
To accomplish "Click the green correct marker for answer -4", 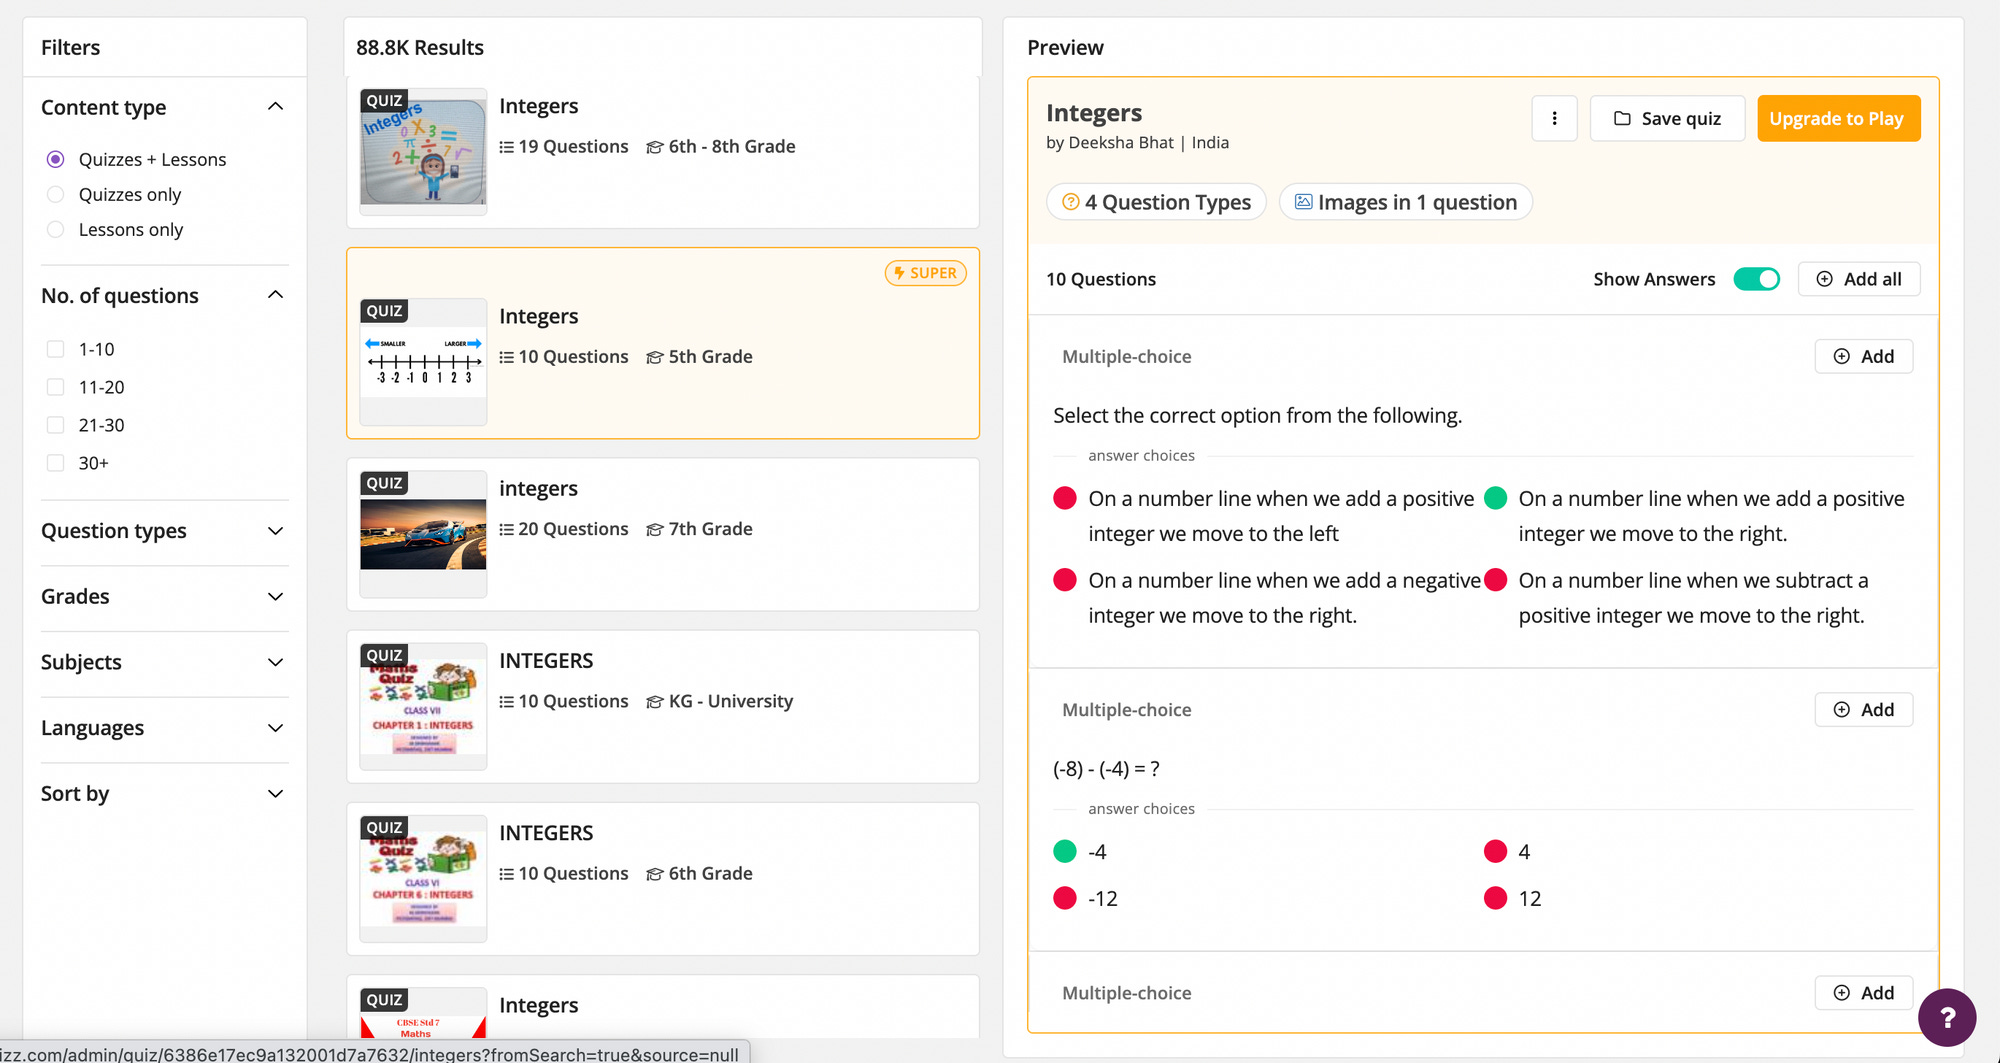I will click(1065, 852).
